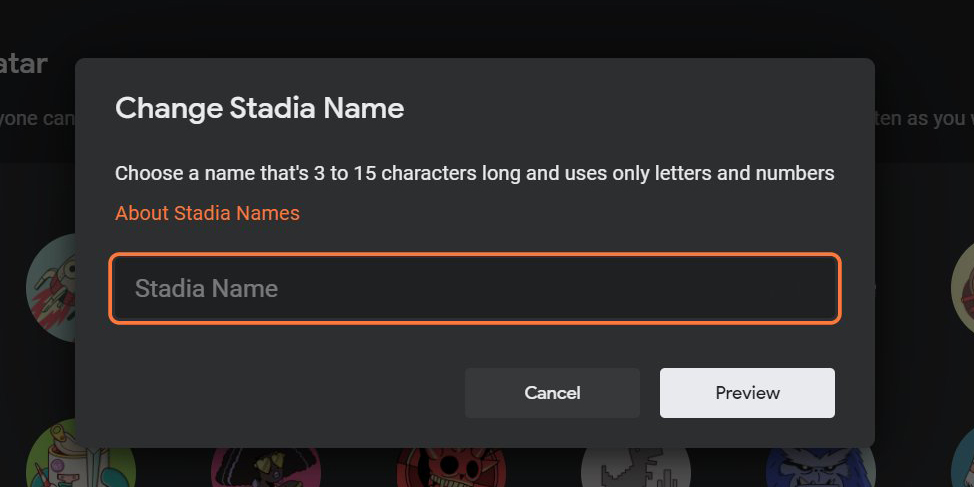
Task: Pick the teal avatar in bottom-right corner
Action: tap(962, 462)
